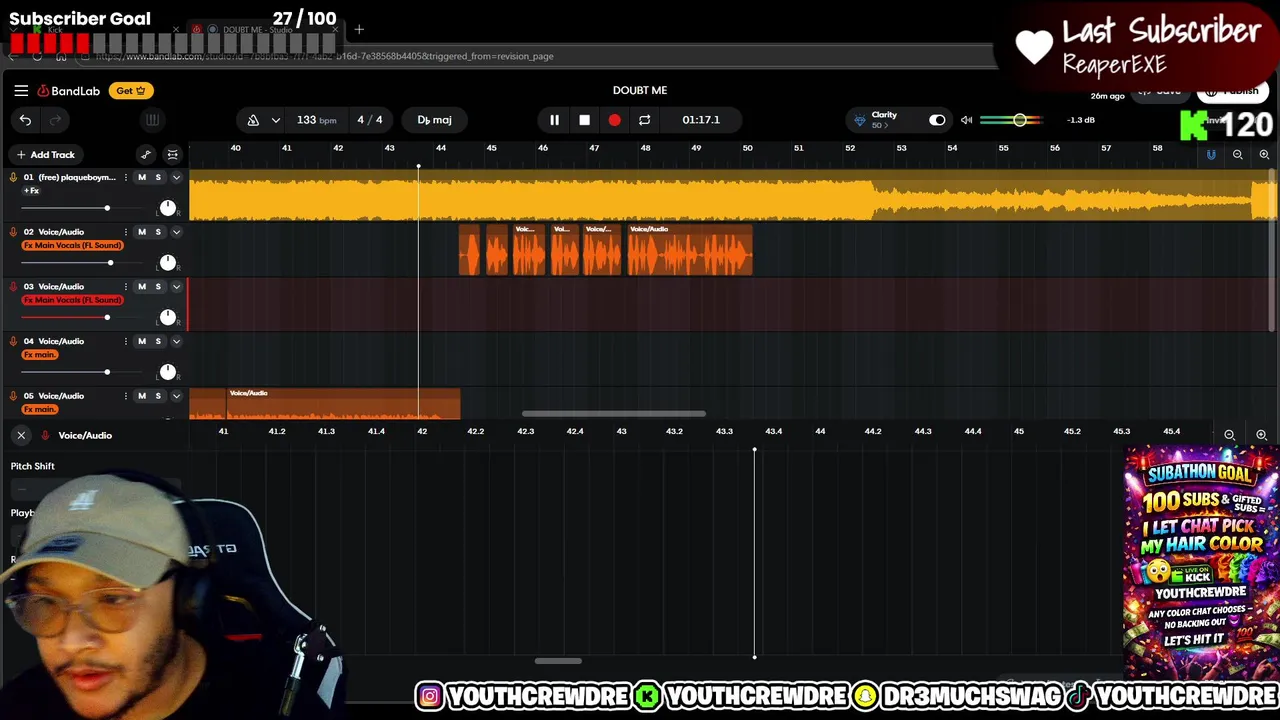The width and height of the screenshot is (1280, 720).
Task: Open track 04 options menu dots
Action: click(125, 341)
